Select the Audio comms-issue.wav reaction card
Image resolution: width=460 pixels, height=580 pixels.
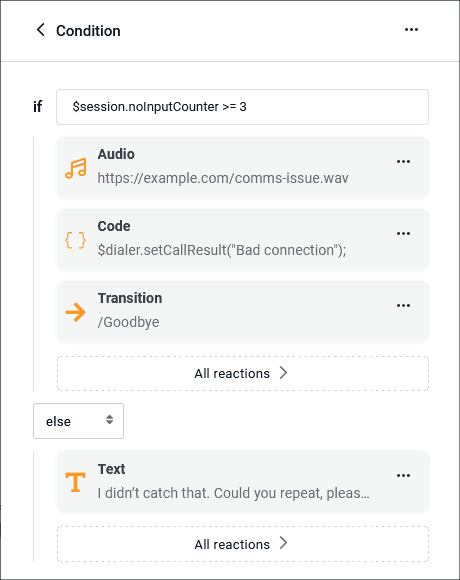pyautogui.click(x=243, y=168)
